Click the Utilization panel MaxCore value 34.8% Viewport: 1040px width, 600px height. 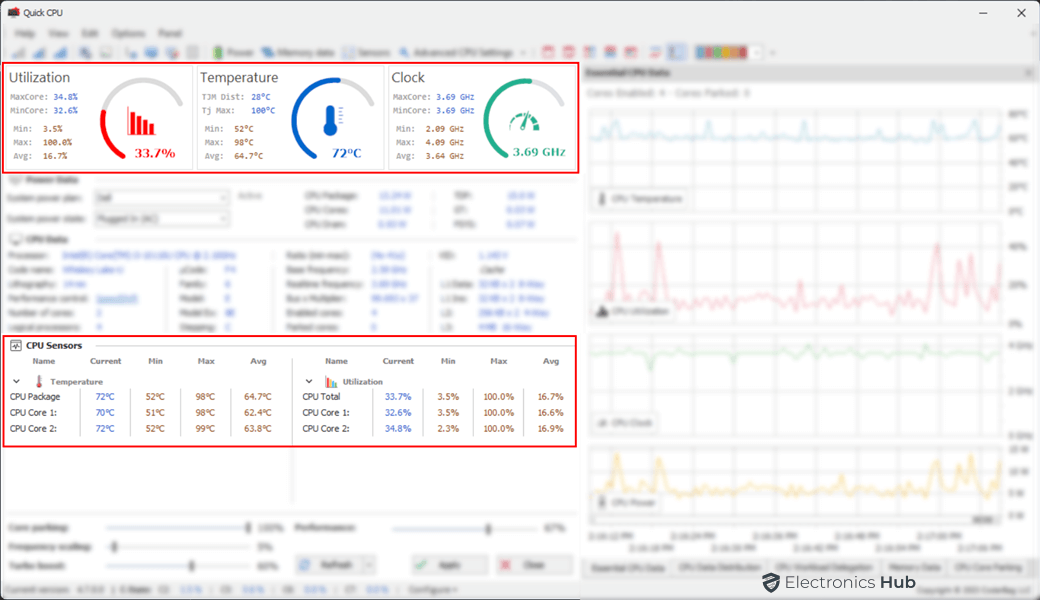pos(66,97)
